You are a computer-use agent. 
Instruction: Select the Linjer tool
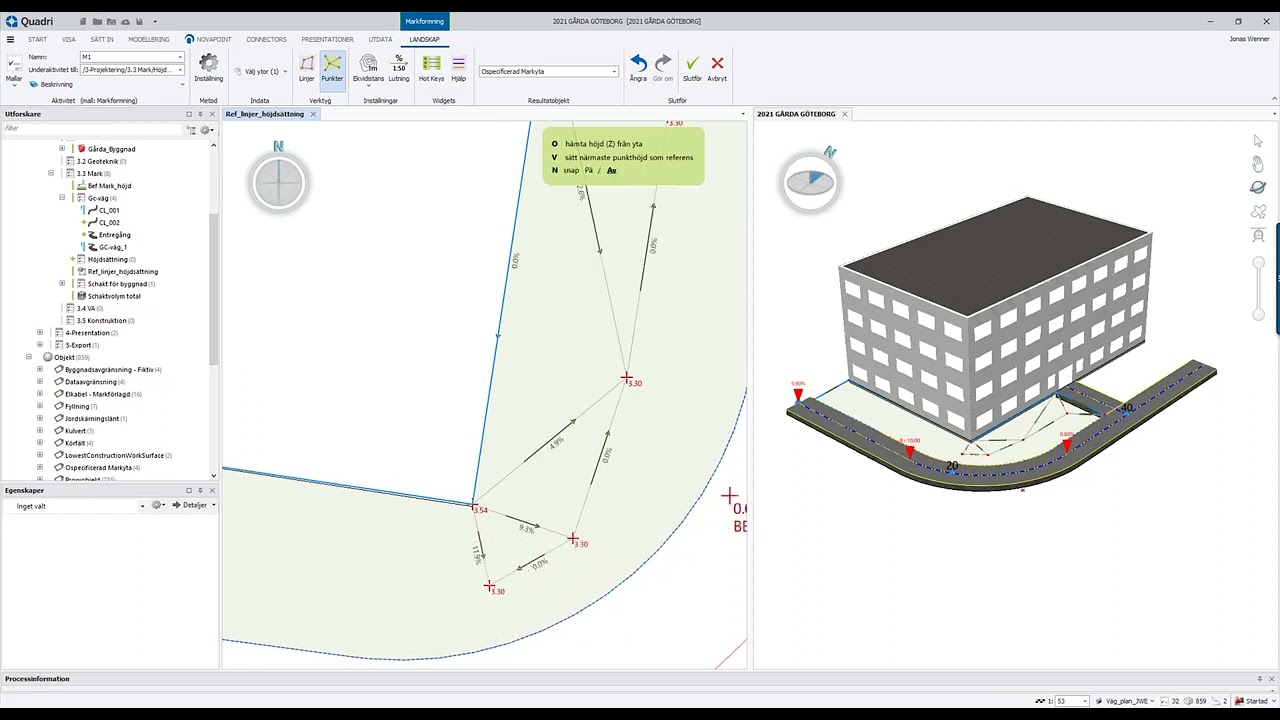click(x=307, y=68)
